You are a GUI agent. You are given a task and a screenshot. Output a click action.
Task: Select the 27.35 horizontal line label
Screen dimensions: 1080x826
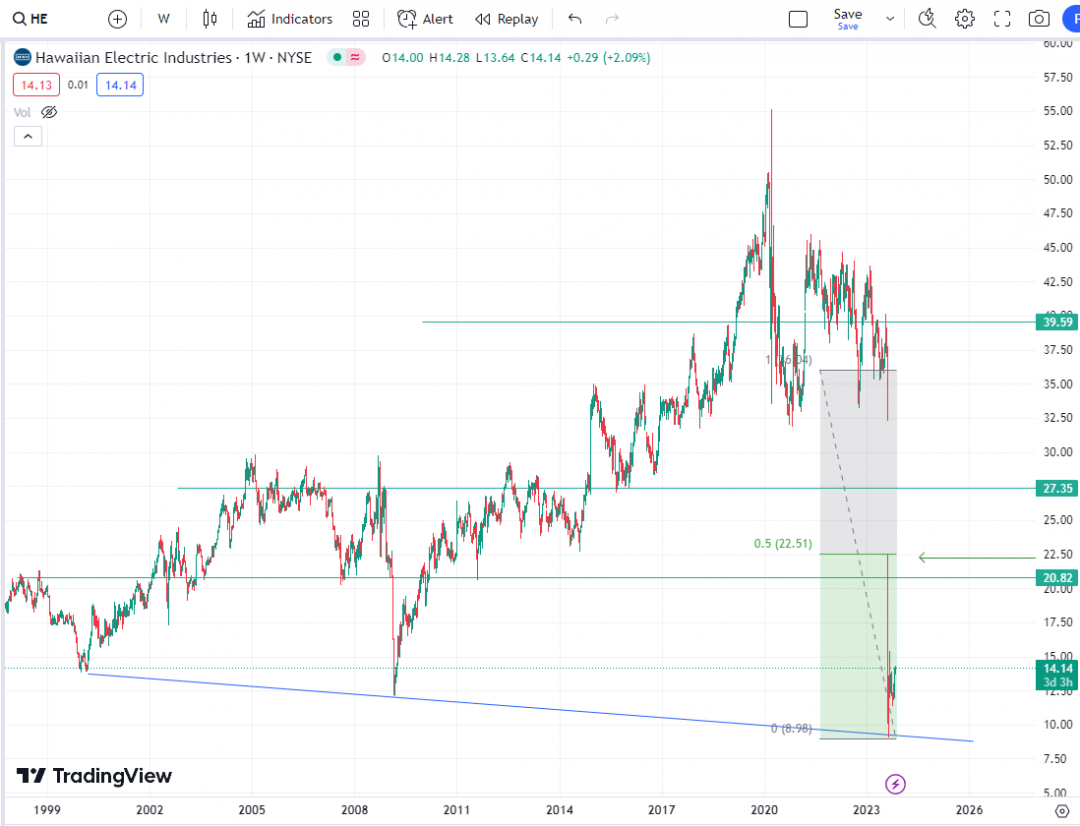click(1057, 488)
